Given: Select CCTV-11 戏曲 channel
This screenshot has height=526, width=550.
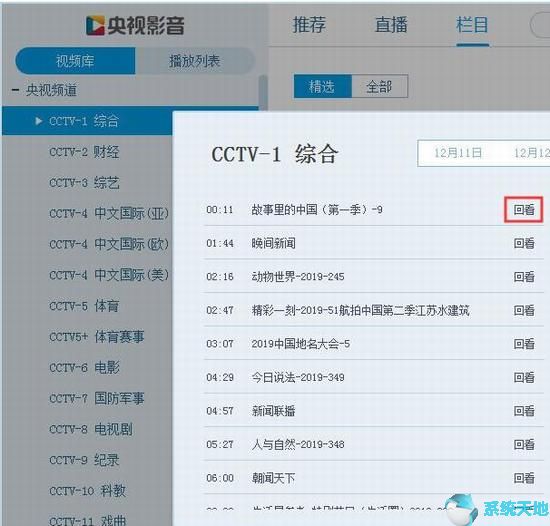Looking at the screenshot, I should (x=87, y=520).
